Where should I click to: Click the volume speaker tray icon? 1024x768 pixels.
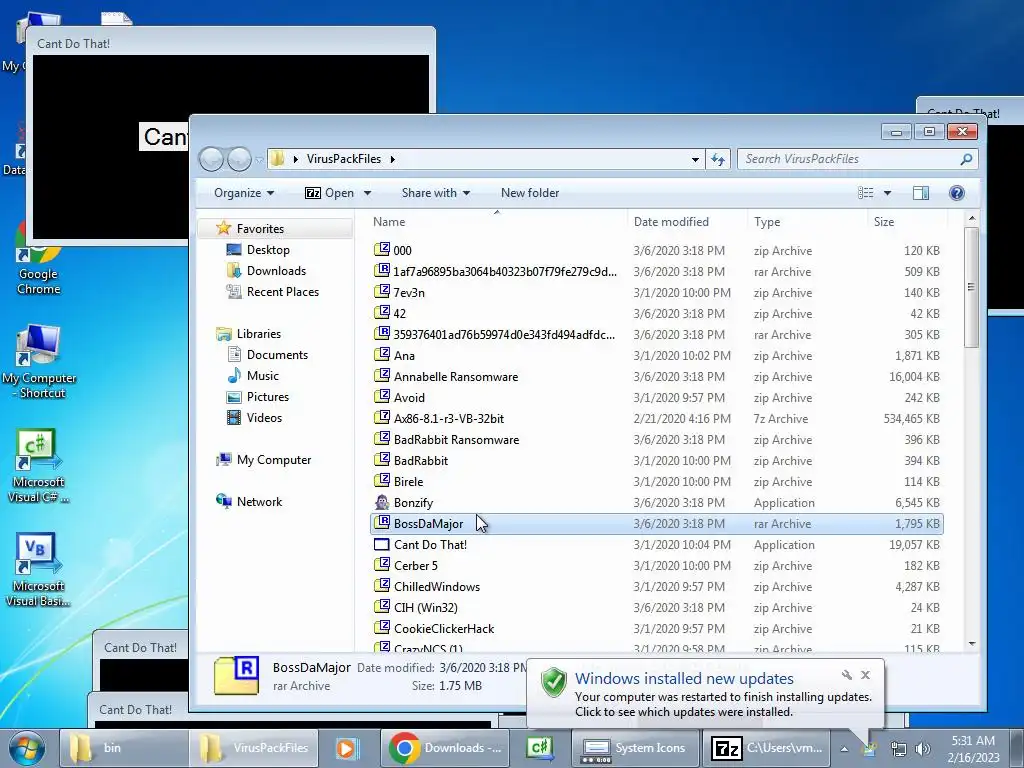click(923, 749)
